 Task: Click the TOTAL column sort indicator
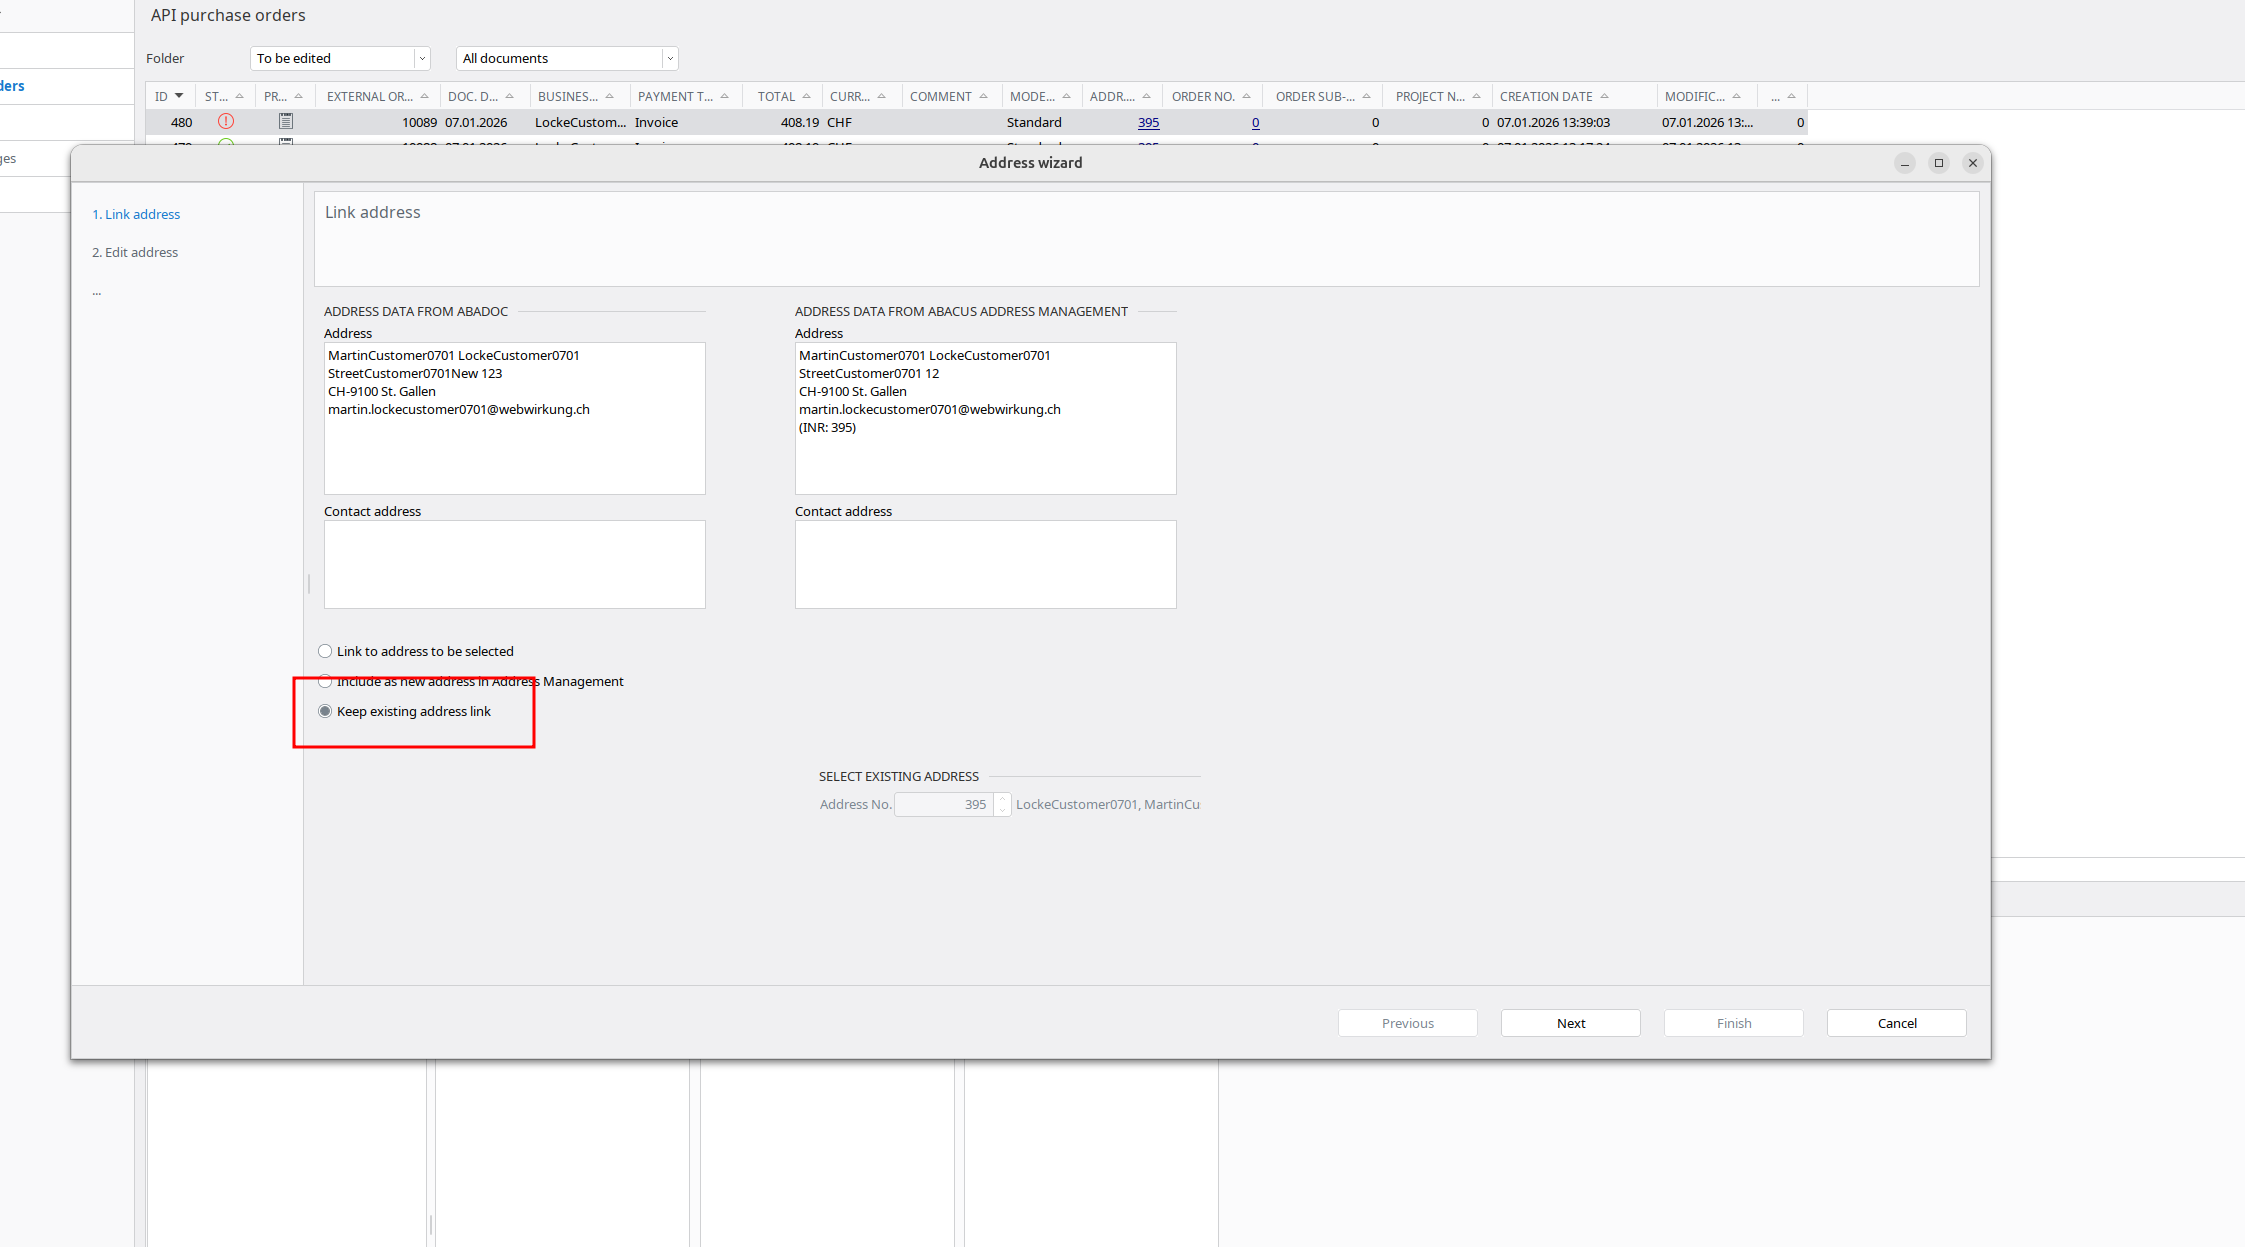tap(806, 96)
